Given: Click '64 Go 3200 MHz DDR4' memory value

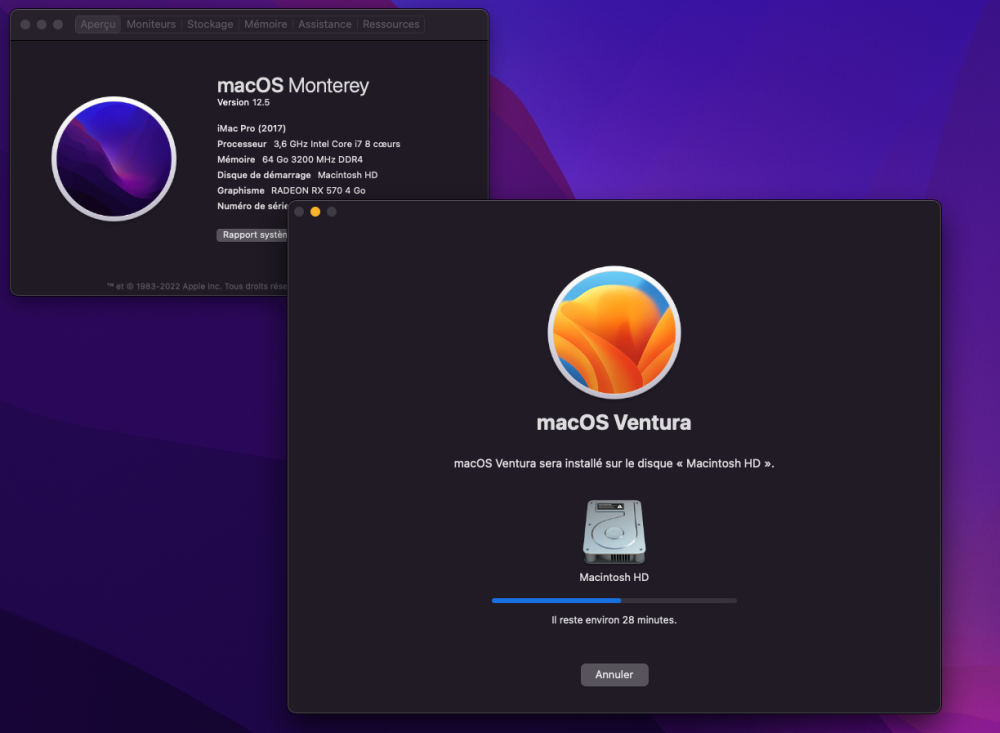Looking at the screenshot, I should pyautogui.click(x=312, y=159).
